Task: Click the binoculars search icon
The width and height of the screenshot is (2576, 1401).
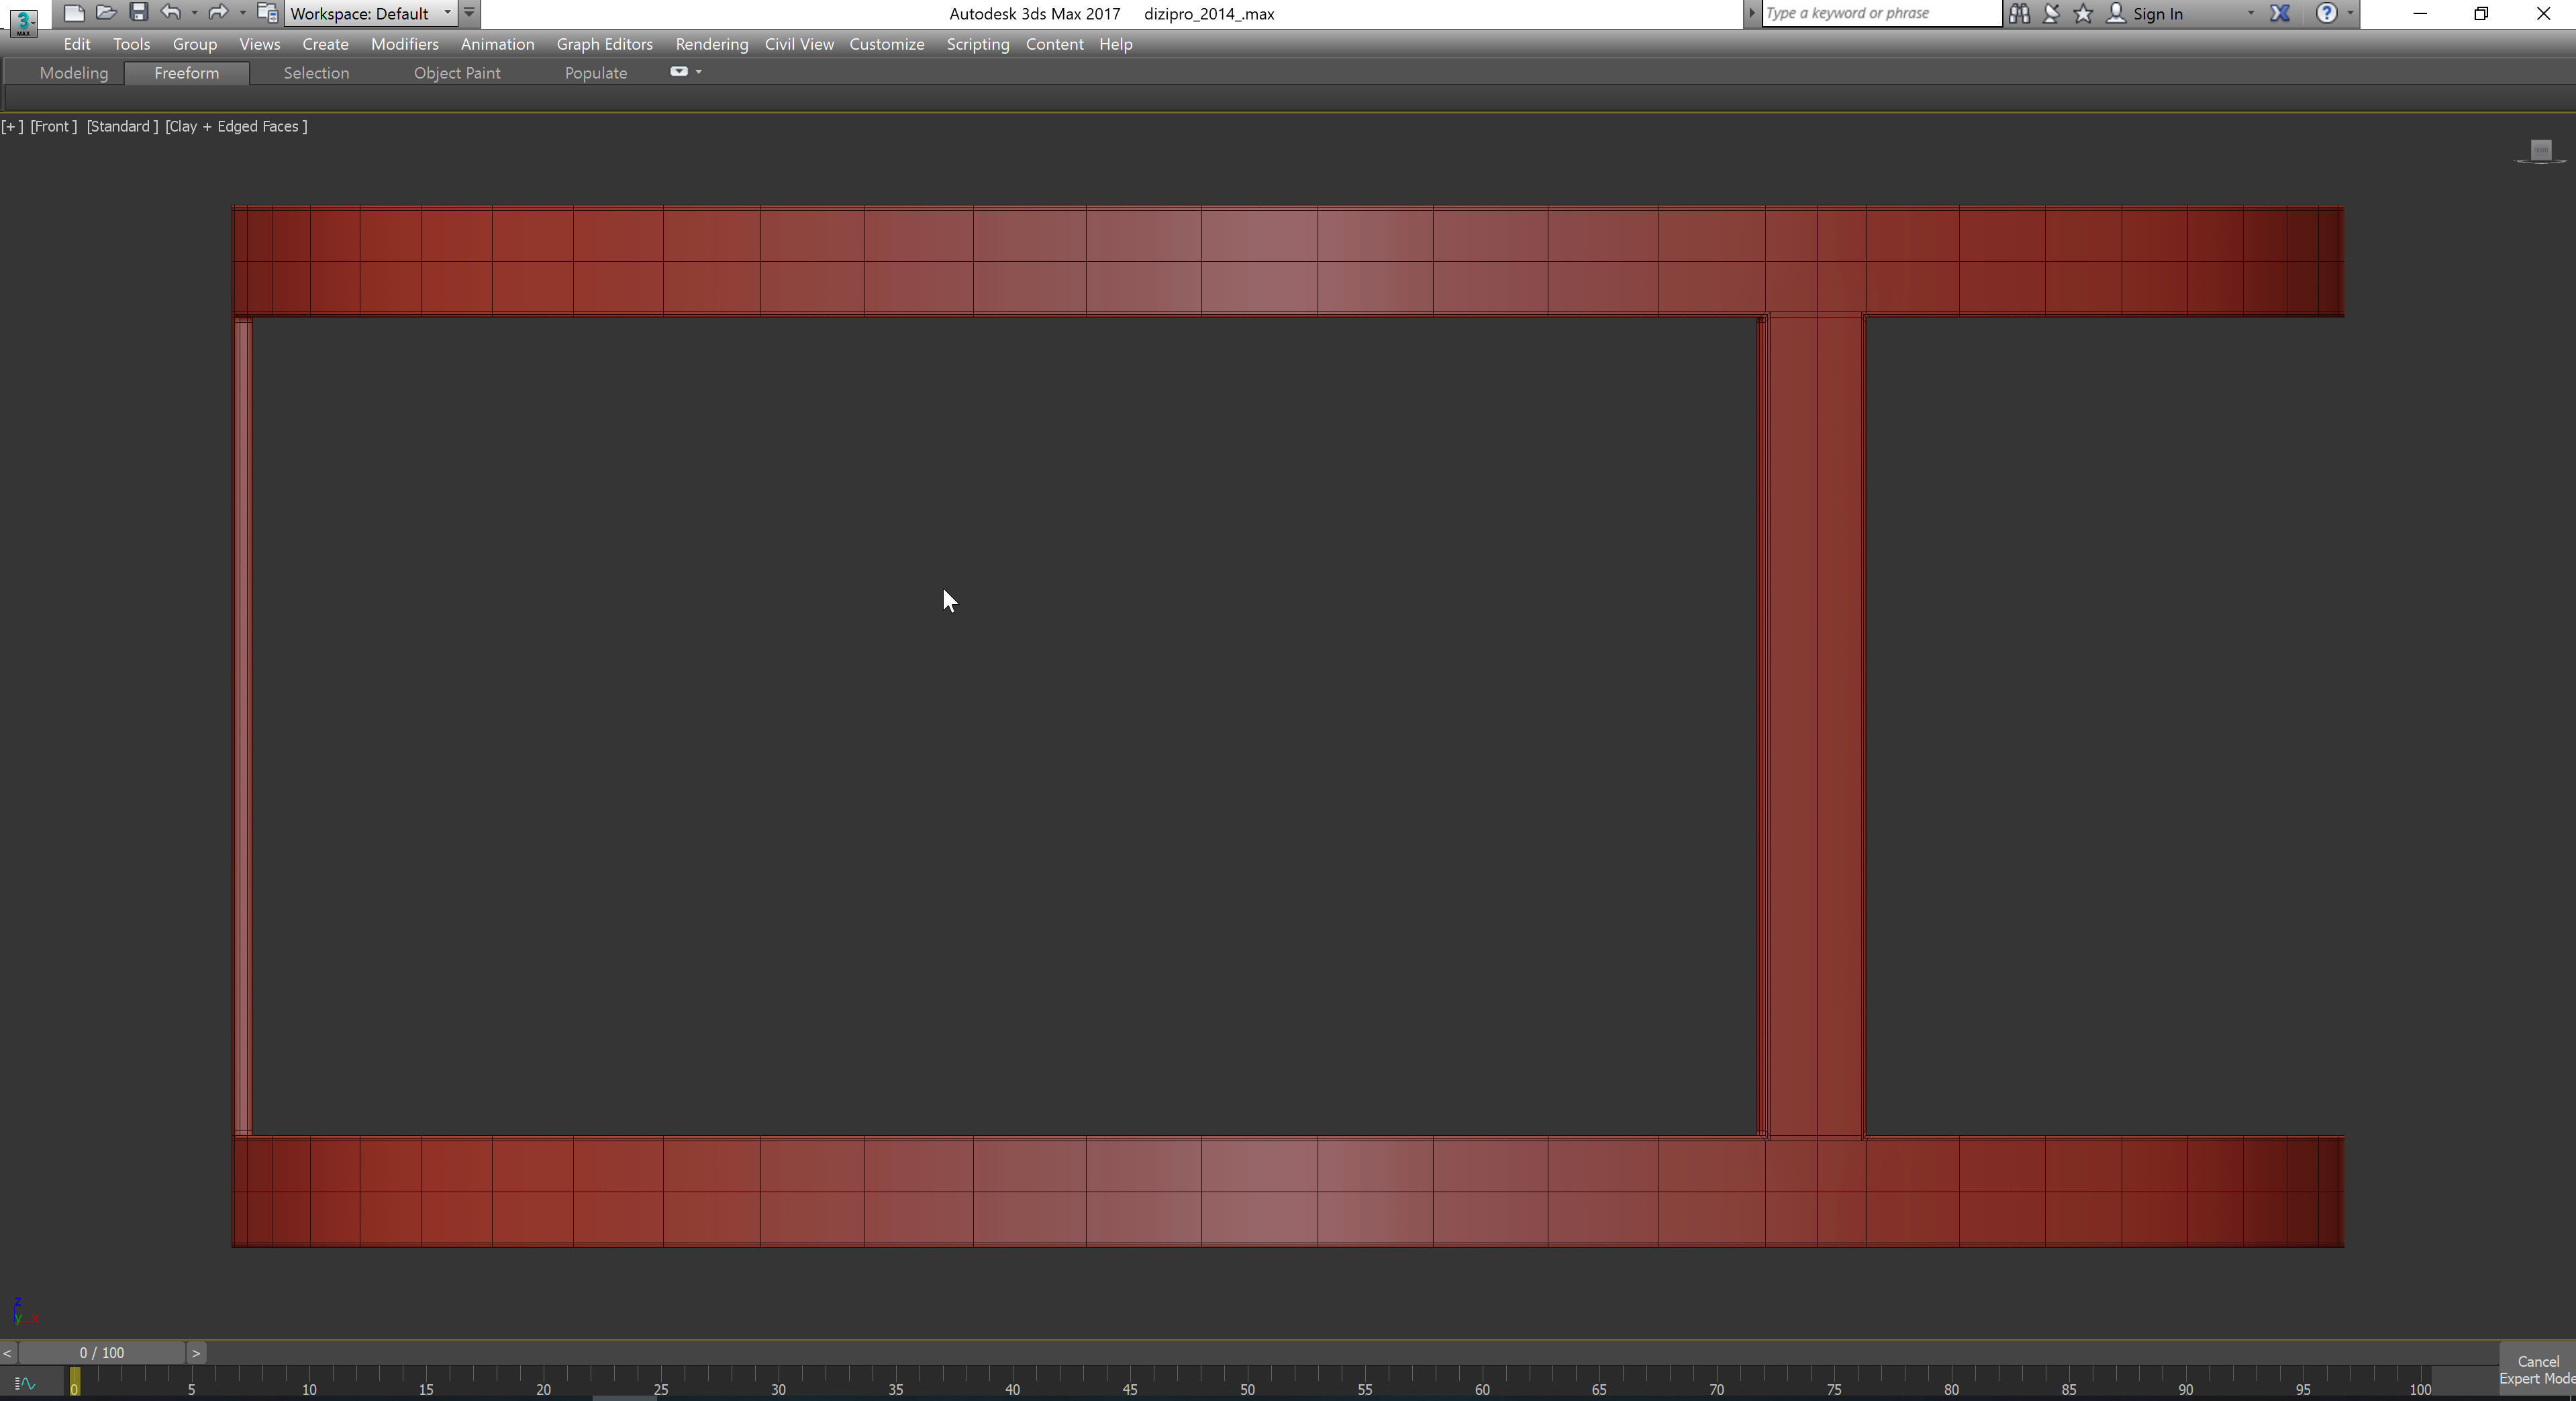Action: 2019,13
